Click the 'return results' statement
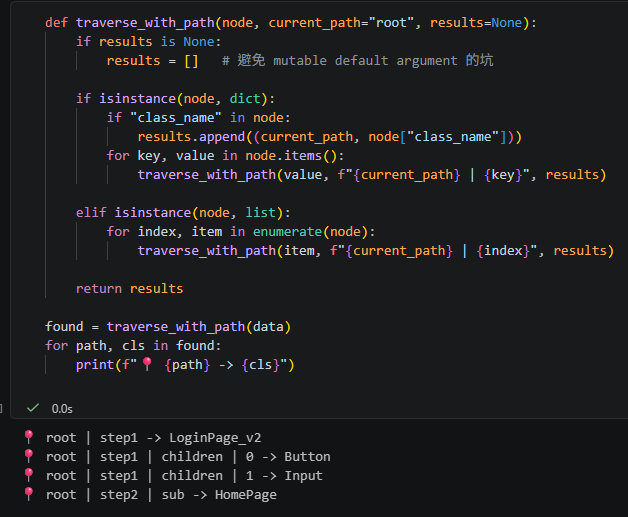Viewport: 628px width, 517px height. (x=129, y=289)
